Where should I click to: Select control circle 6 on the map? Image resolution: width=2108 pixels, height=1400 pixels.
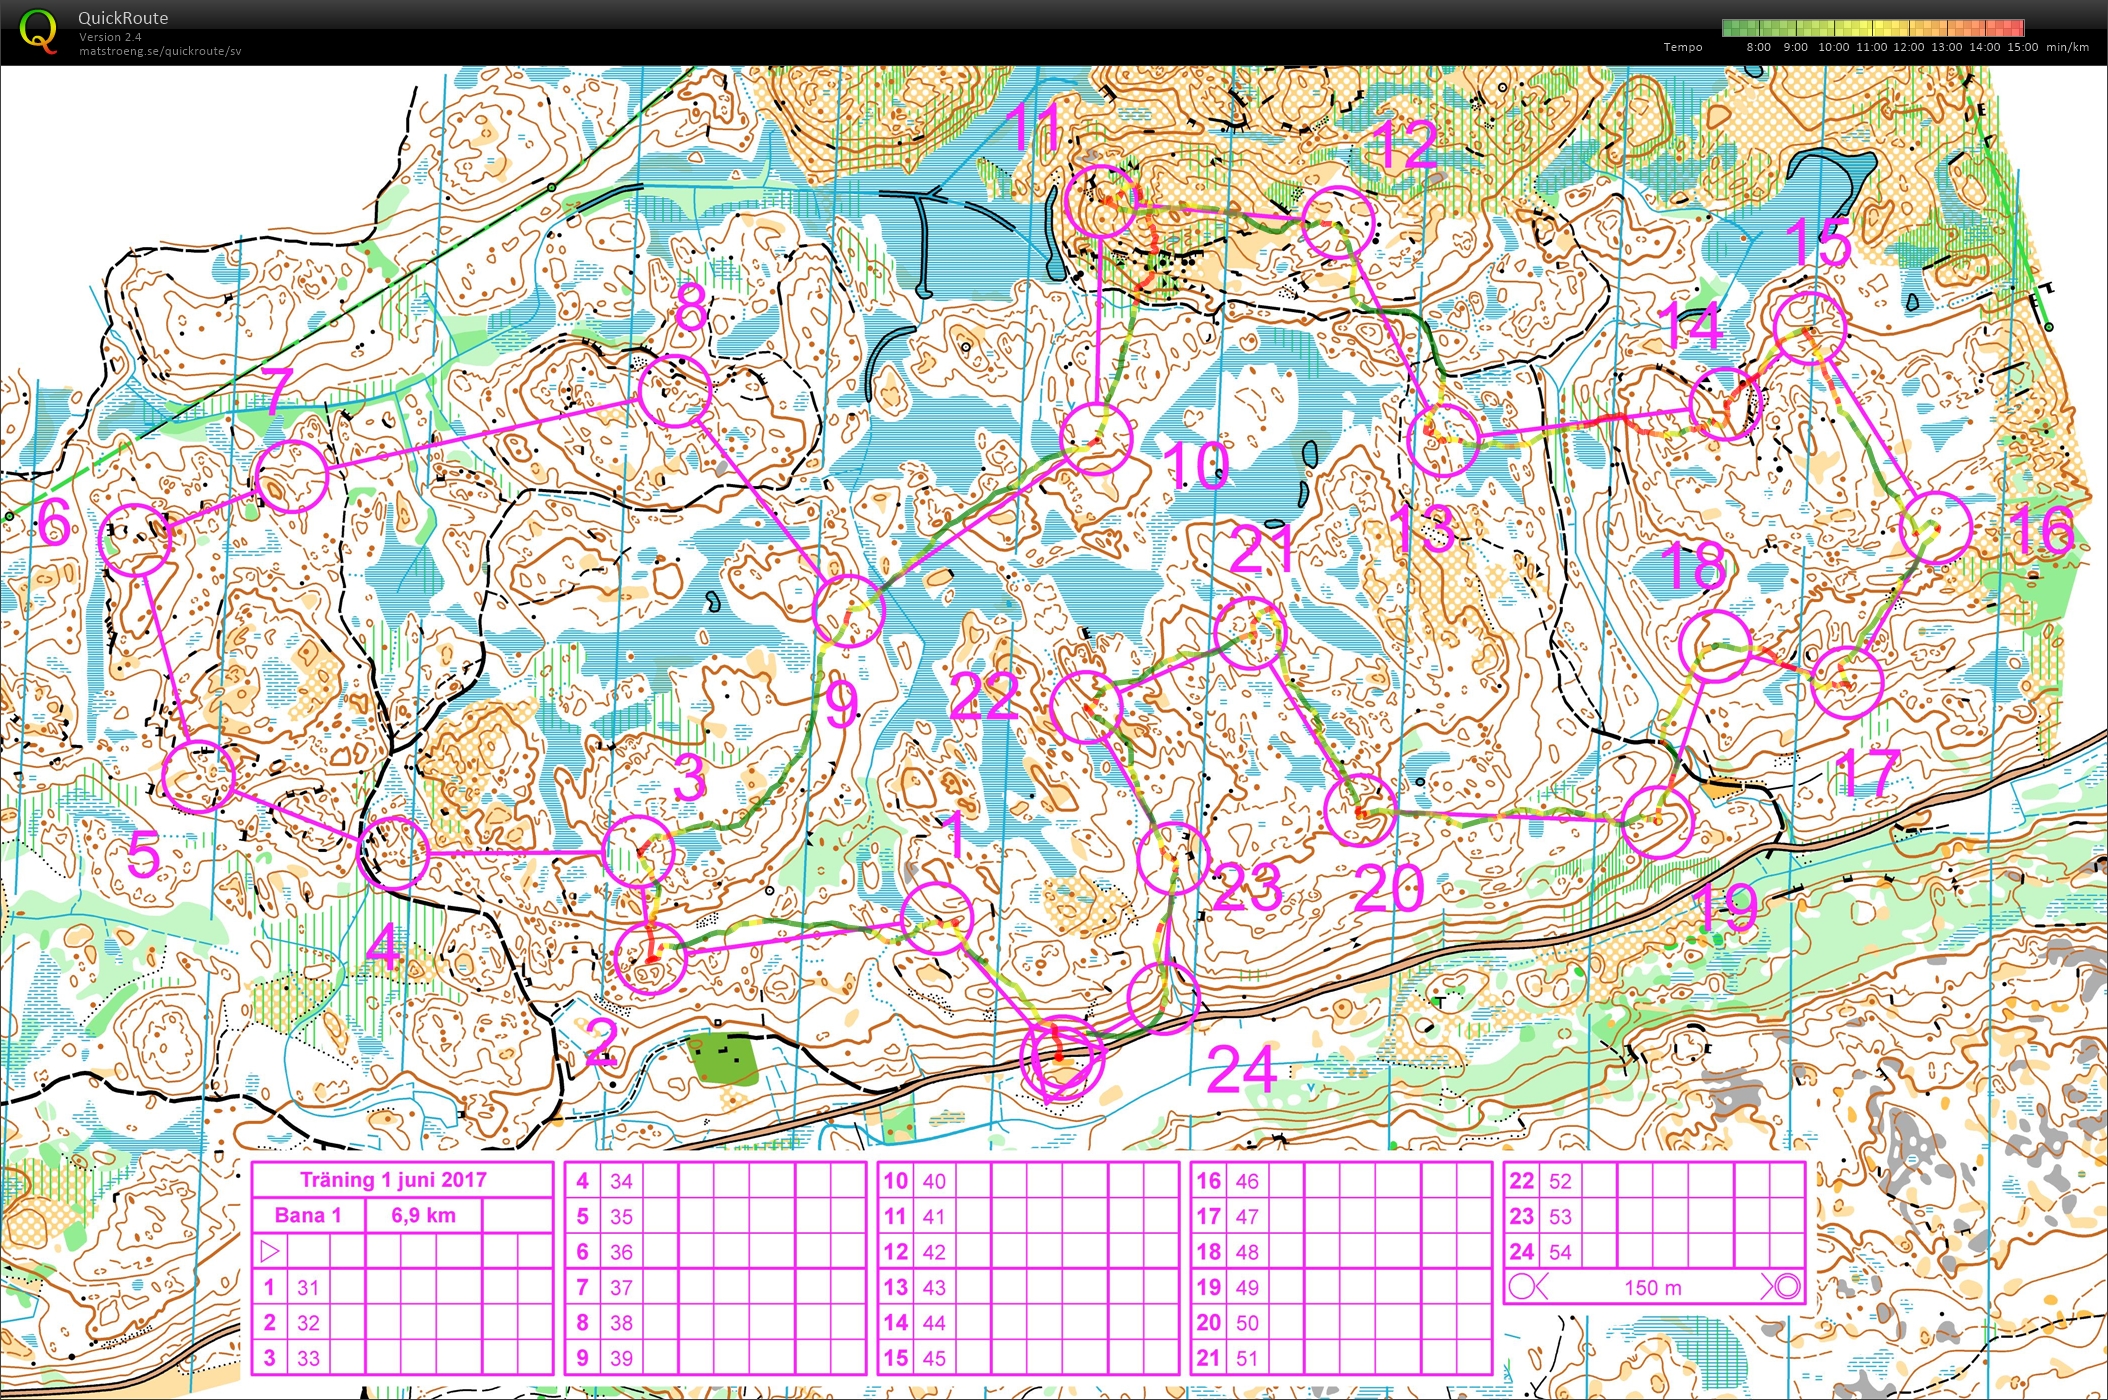(x=136, y=539)
